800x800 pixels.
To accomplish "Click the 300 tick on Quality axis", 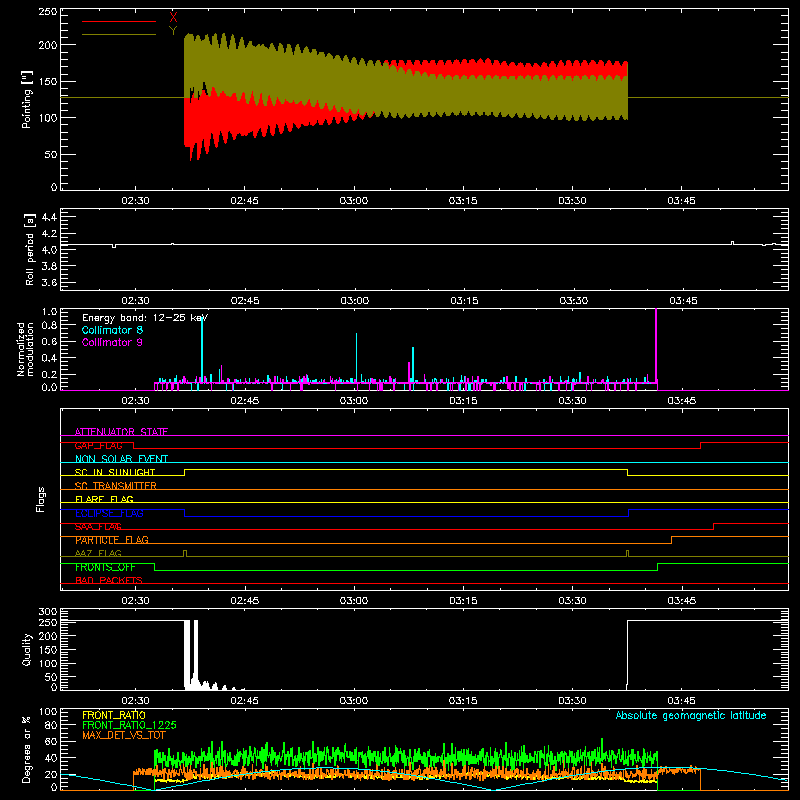I will tap(48, 612).
